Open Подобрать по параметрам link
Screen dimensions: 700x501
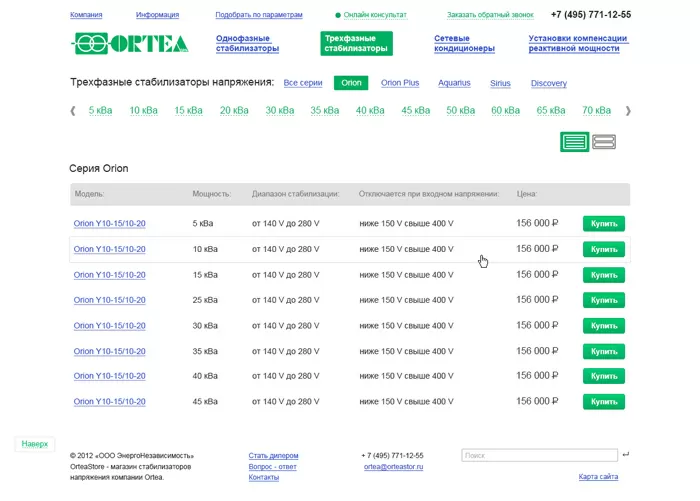(259, 15)
